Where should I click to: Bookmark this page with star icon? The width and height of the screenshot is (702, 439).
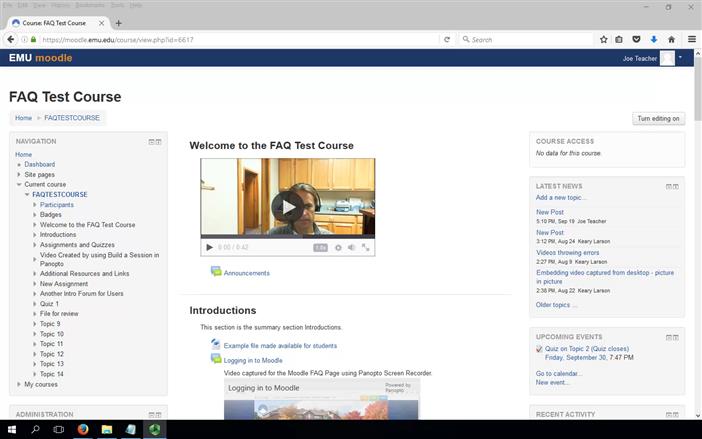(x=603, y=40)
